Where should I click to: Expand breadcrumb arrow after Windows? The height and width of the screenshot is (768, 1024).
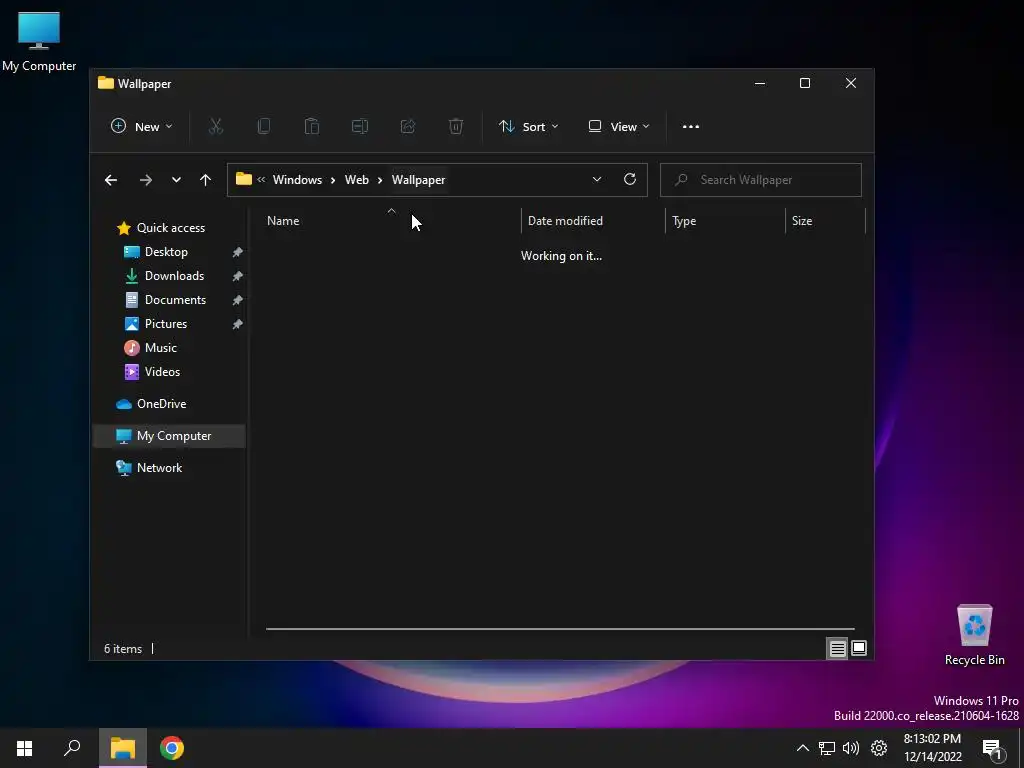point(333,180)
